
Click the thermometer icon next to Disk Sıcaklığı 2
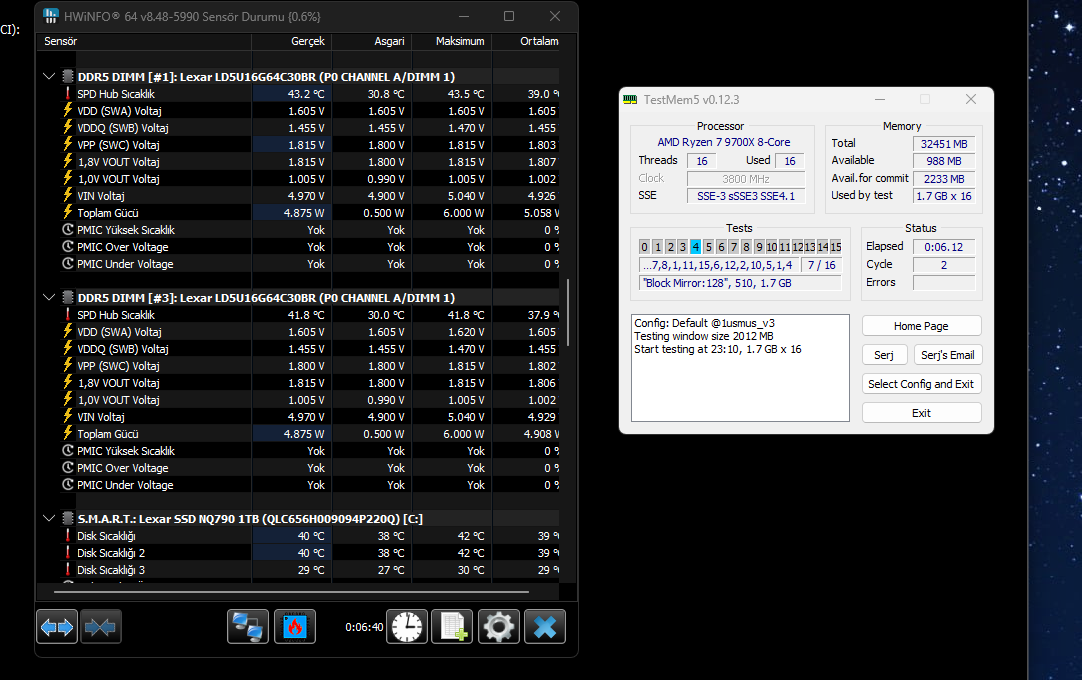68,552
